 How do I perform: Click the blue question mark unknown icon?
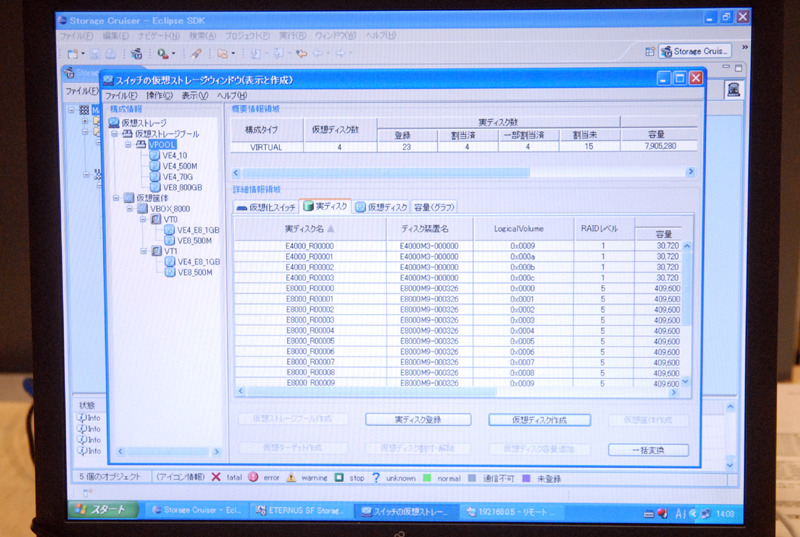coord(376,477)
